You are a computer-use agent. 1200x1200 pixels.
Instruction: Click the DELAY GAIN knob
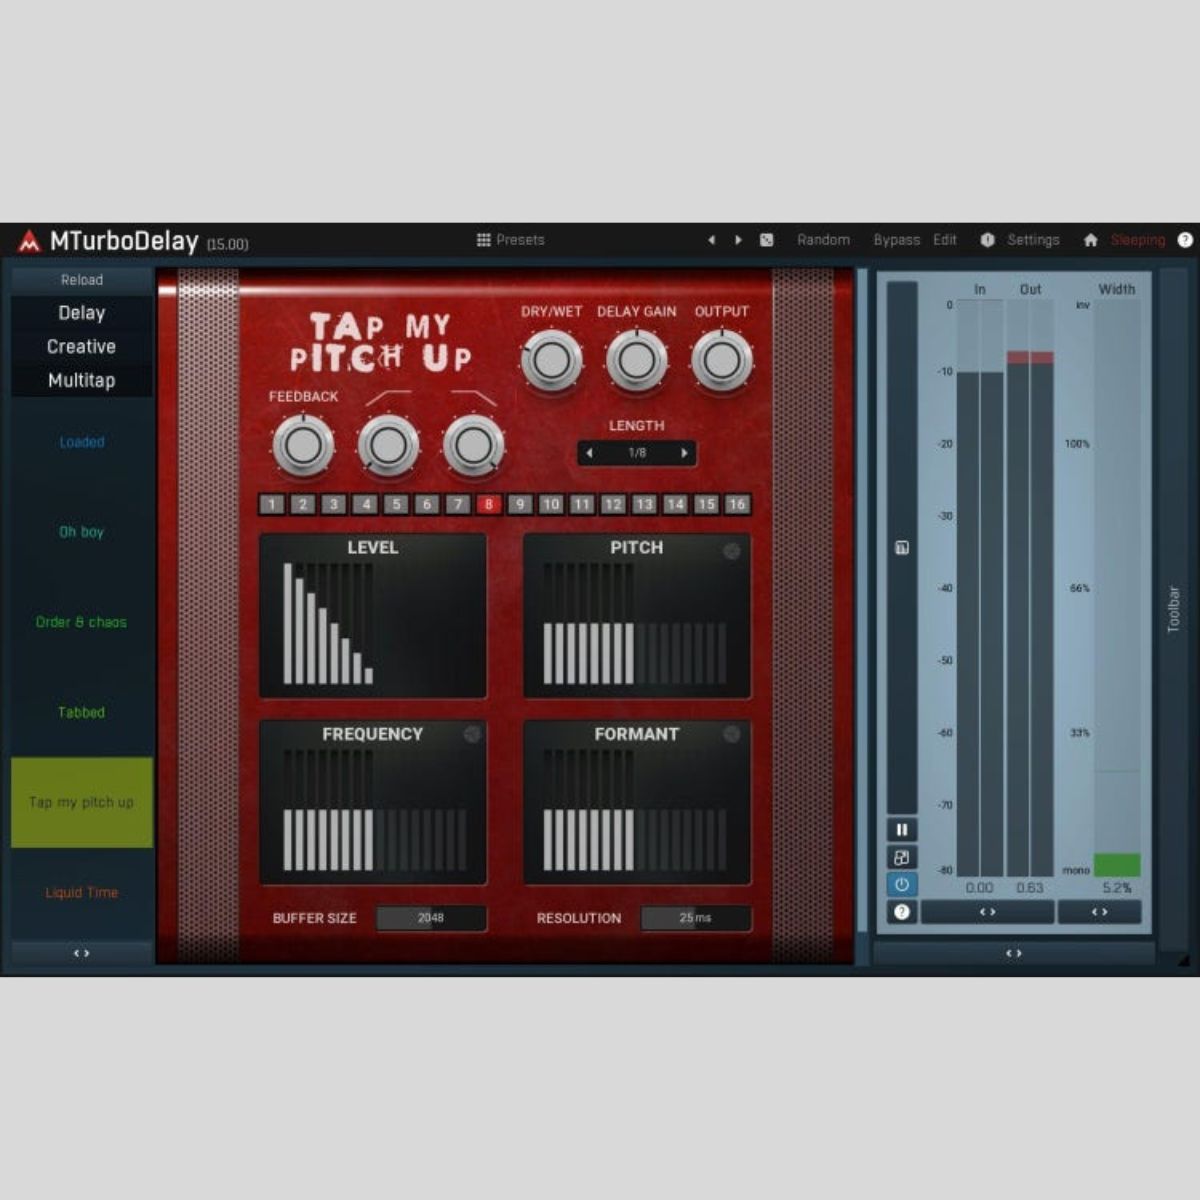point(636,361)
